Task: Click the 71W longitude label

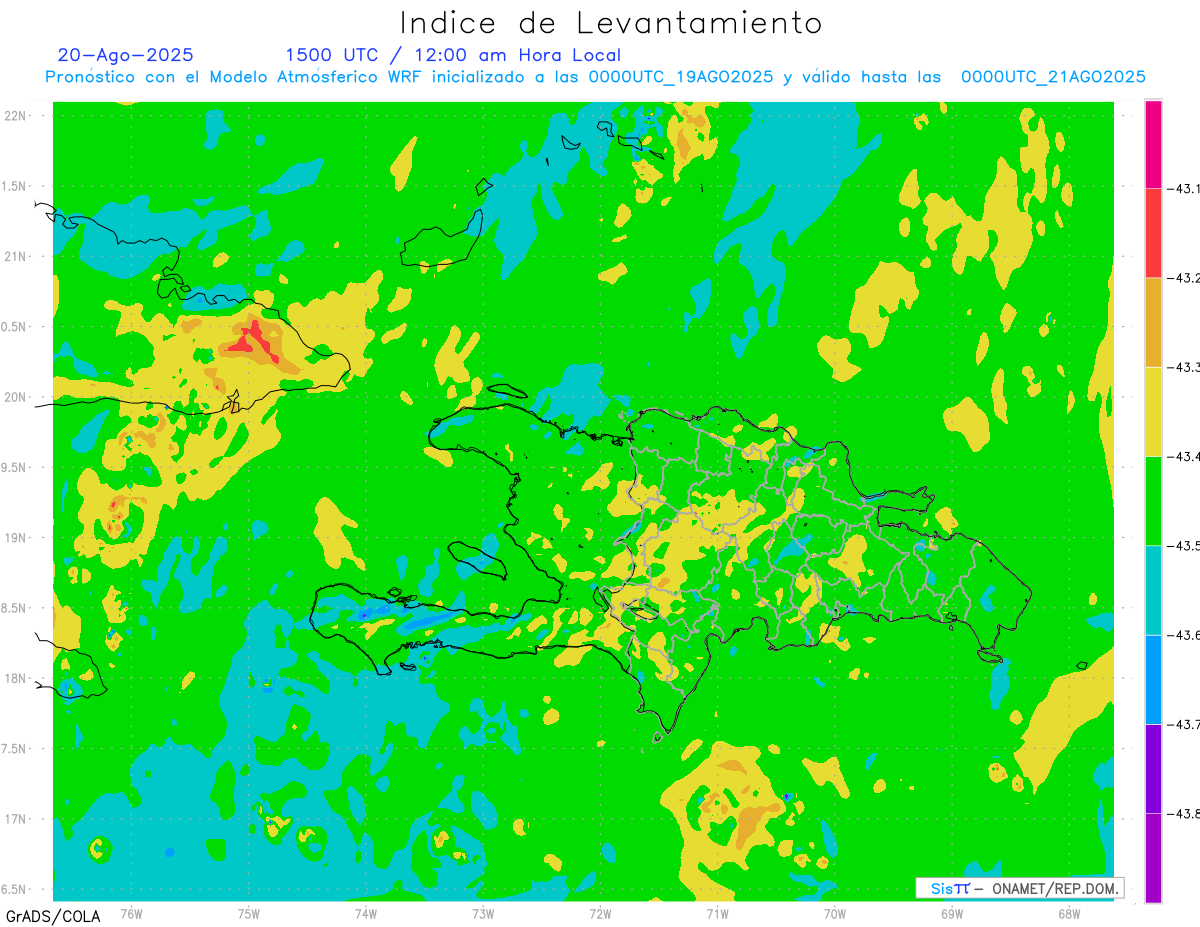Action: coord(717,913)
